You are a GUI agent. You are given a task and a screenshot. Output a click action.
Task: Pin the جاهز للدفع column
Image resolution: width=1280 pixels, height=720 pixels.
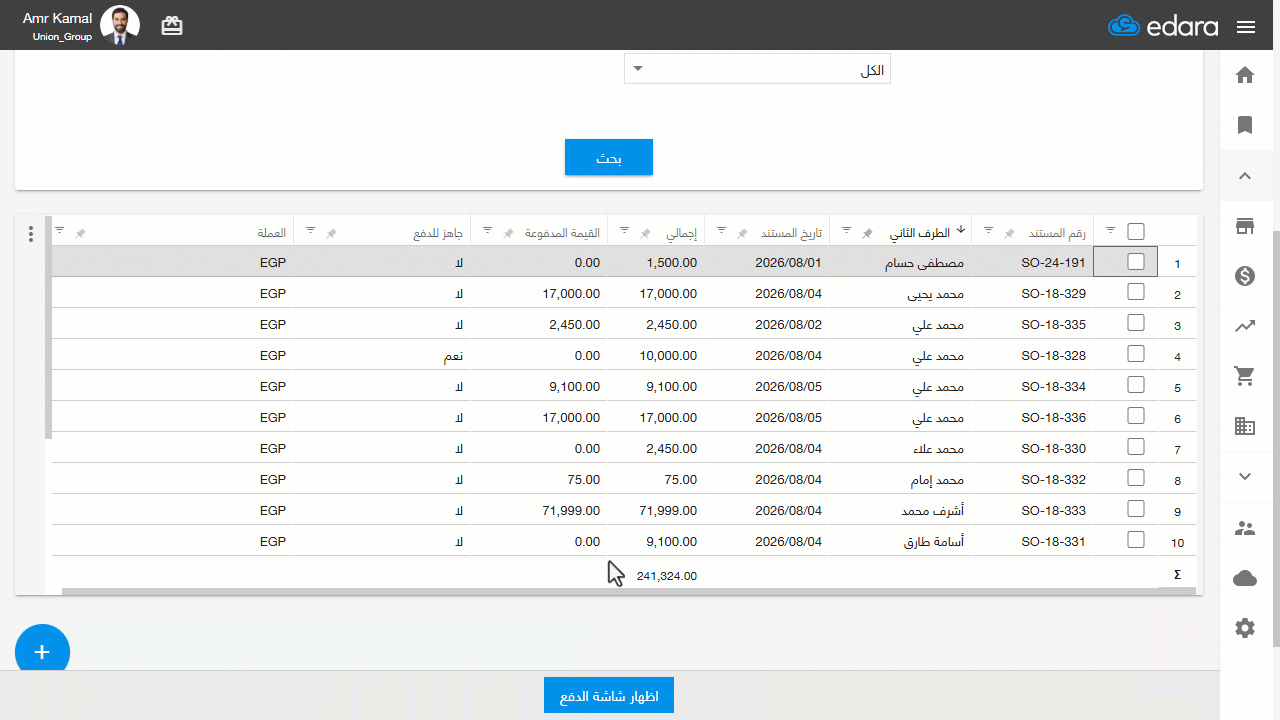(x=331, y=233)
